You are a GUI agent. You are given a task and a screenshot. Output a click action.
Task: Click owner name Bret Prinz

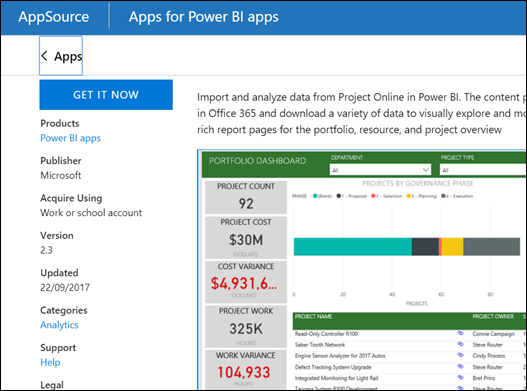484,378
